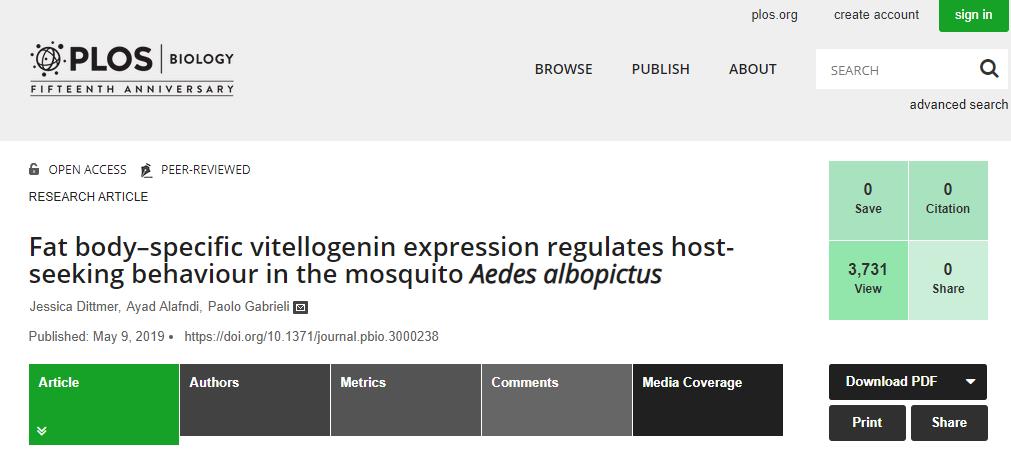The width and height of the screenshot is (1011, 457).
Task: Click into the Search input field
Action: [x=895, y=70]
